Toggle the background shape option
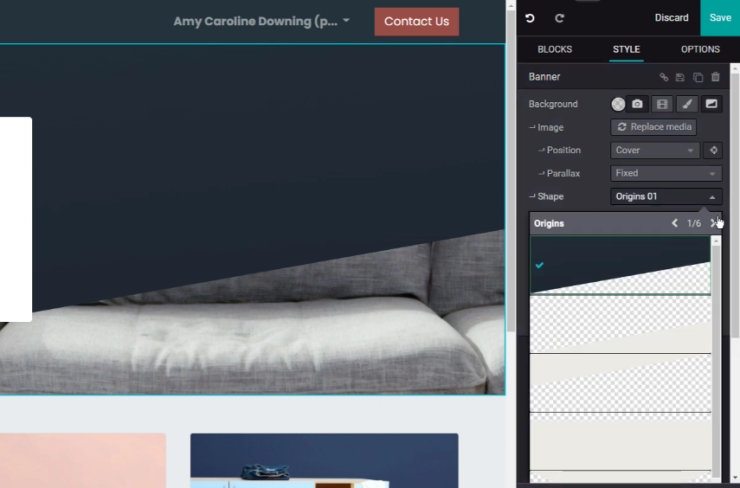Image resolution: width=740 pixels, height=488 pixels. [x=711, y=104]
